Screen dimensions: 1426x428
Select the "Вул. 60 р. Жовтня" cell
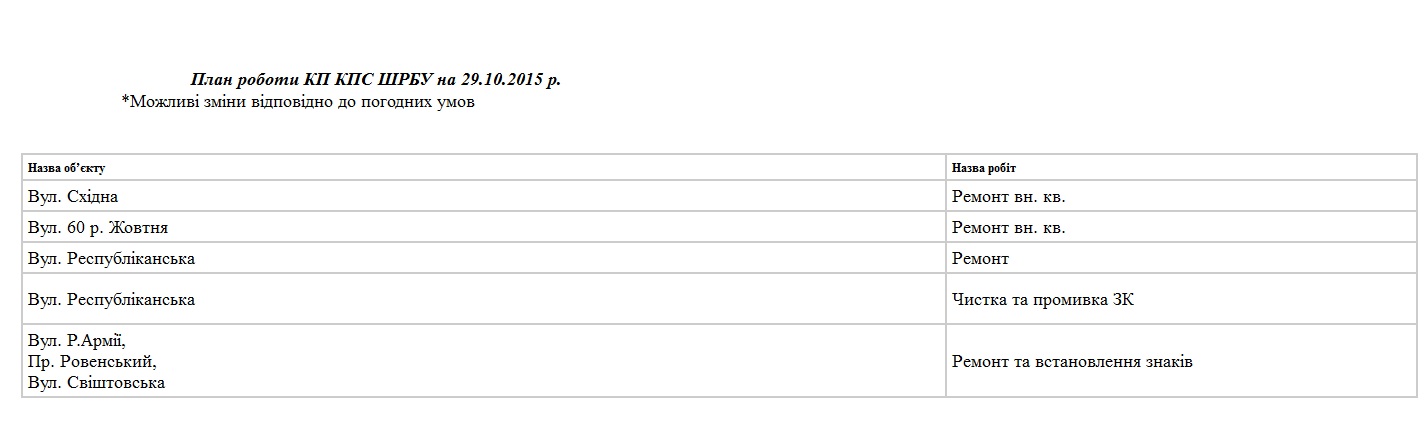click(98, 228)
